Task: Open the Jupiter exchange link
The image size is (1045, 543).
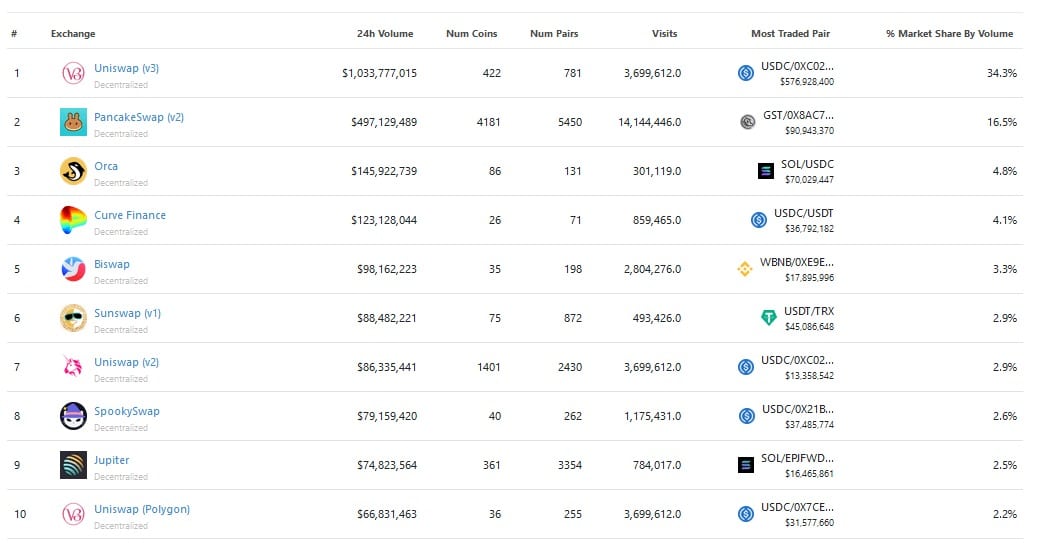Action: pyautogui.click(x=111, y=460)
